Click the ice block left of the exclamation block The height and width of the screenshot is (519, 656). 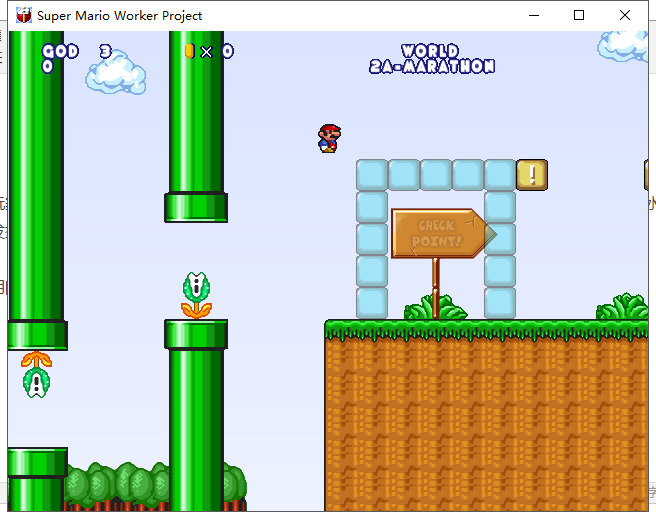click(500, 175)
